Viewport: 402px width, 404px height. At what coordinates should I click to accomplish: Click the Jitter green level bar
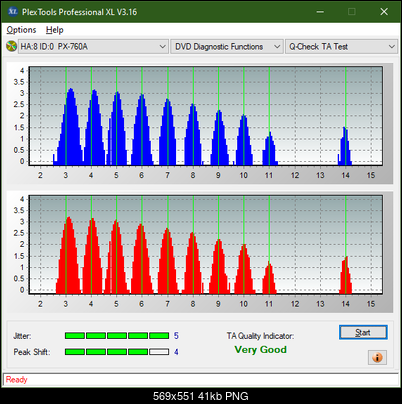point(117,336)
